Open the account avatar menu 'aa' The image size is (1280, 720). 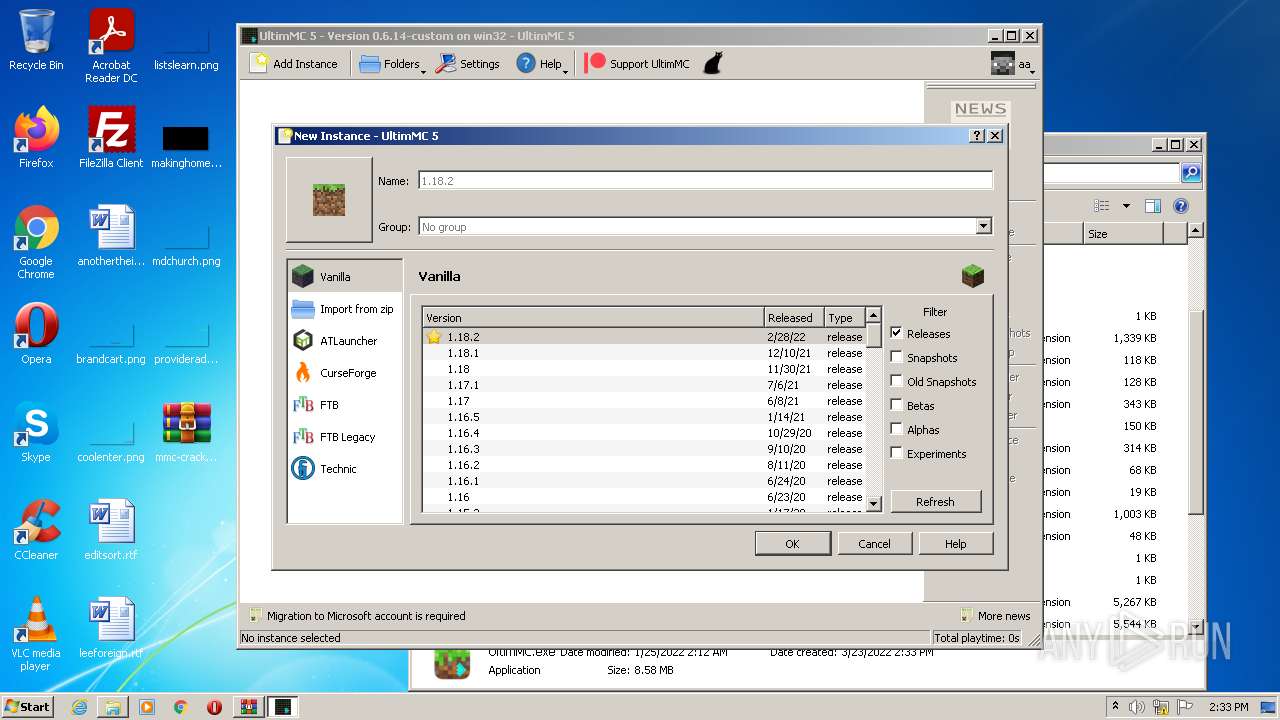tap(1011, 64)
